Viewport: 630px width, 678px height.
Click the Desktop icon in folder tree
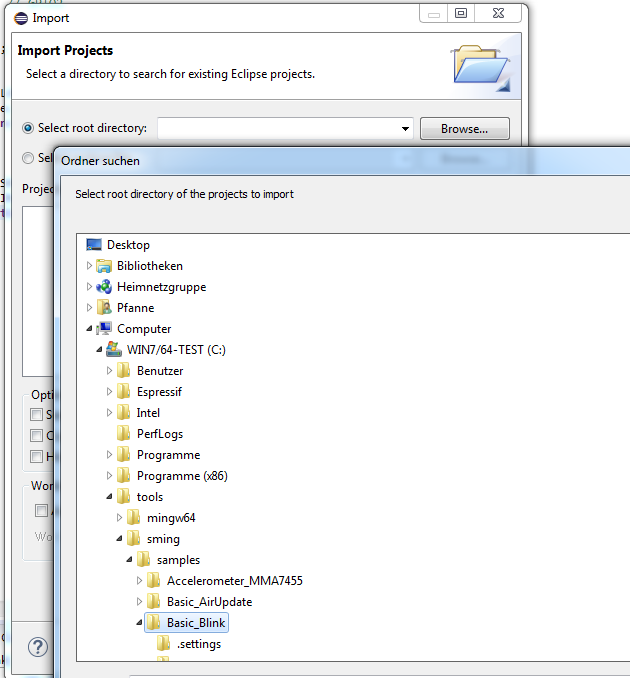[94, 245]
